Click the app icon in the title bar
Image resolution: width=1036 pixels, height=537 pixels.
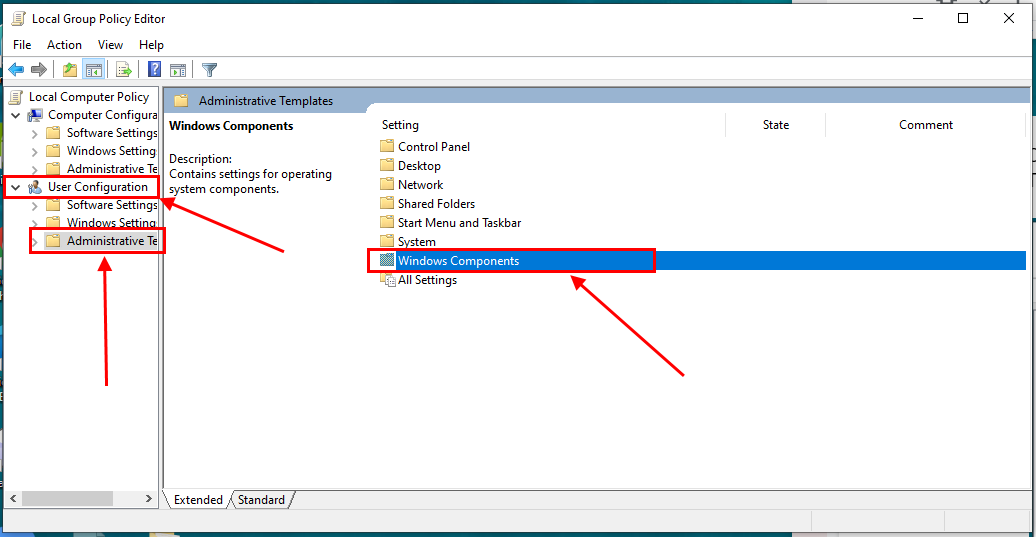(19, 18)
